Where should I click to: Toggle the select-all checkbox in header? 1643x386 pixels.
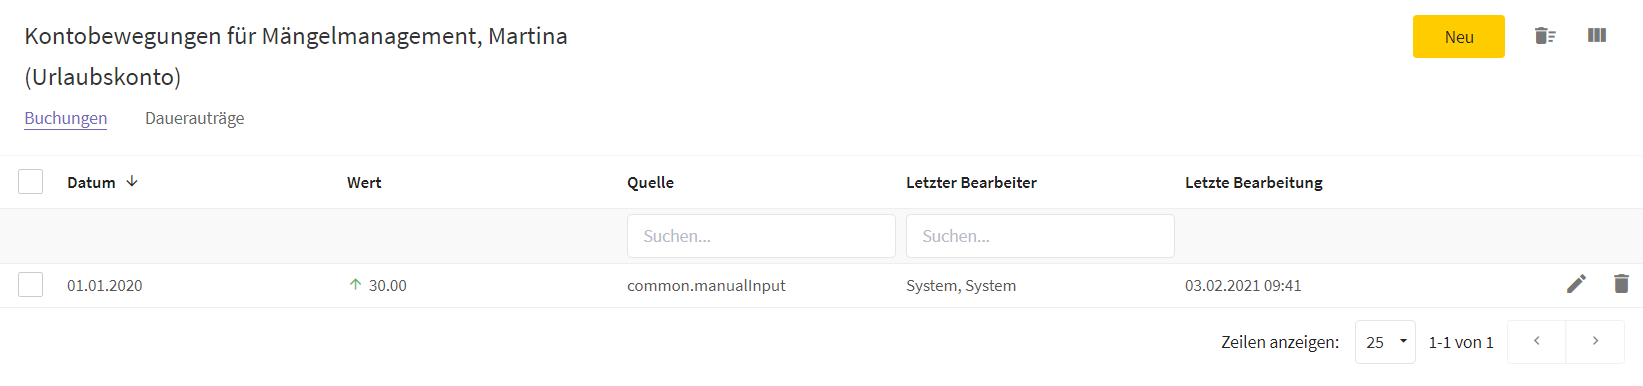[x=31, y=181]
